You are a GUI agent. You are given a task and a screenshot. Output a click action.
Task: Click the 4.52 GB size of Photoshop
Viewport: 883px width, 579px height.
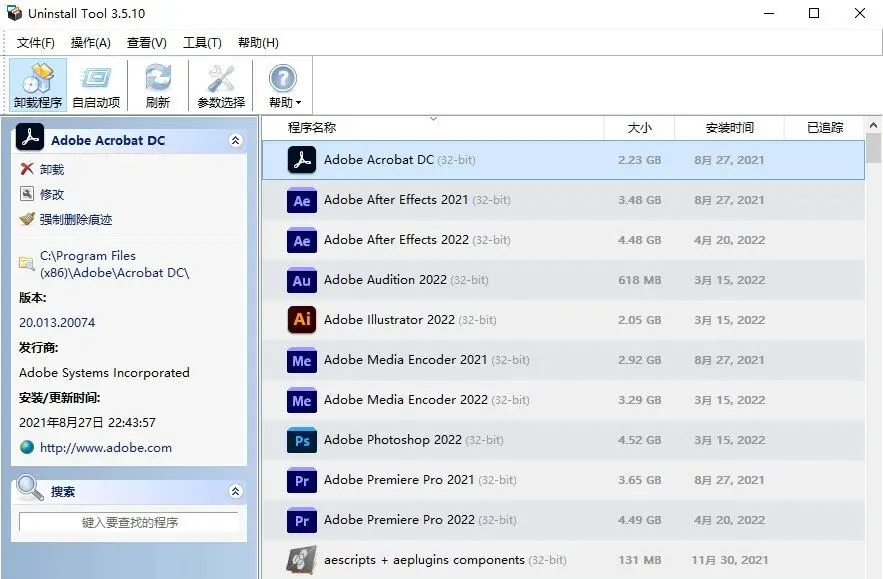pos(640,440)
